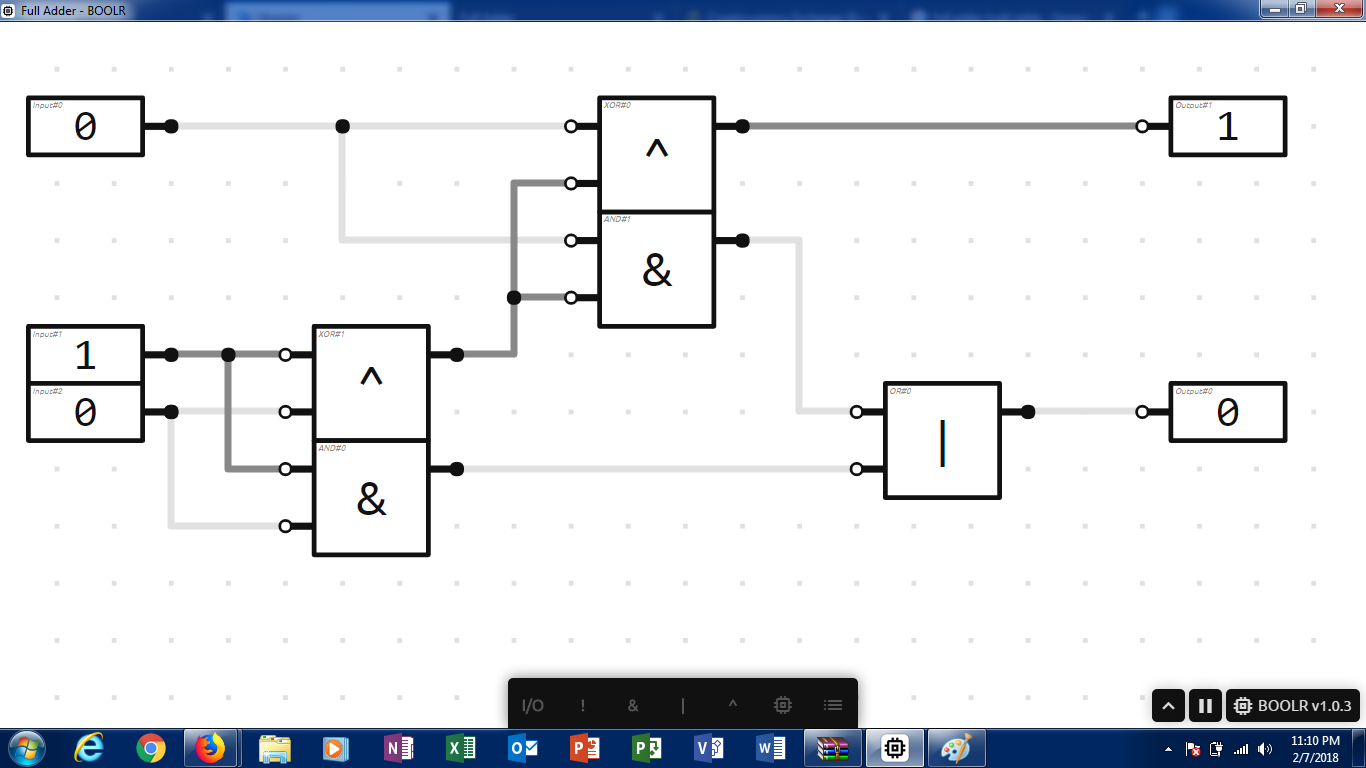Open the custom chip component tool
The height and width of the screenshot is (768, 1366).
pos(783,705)
